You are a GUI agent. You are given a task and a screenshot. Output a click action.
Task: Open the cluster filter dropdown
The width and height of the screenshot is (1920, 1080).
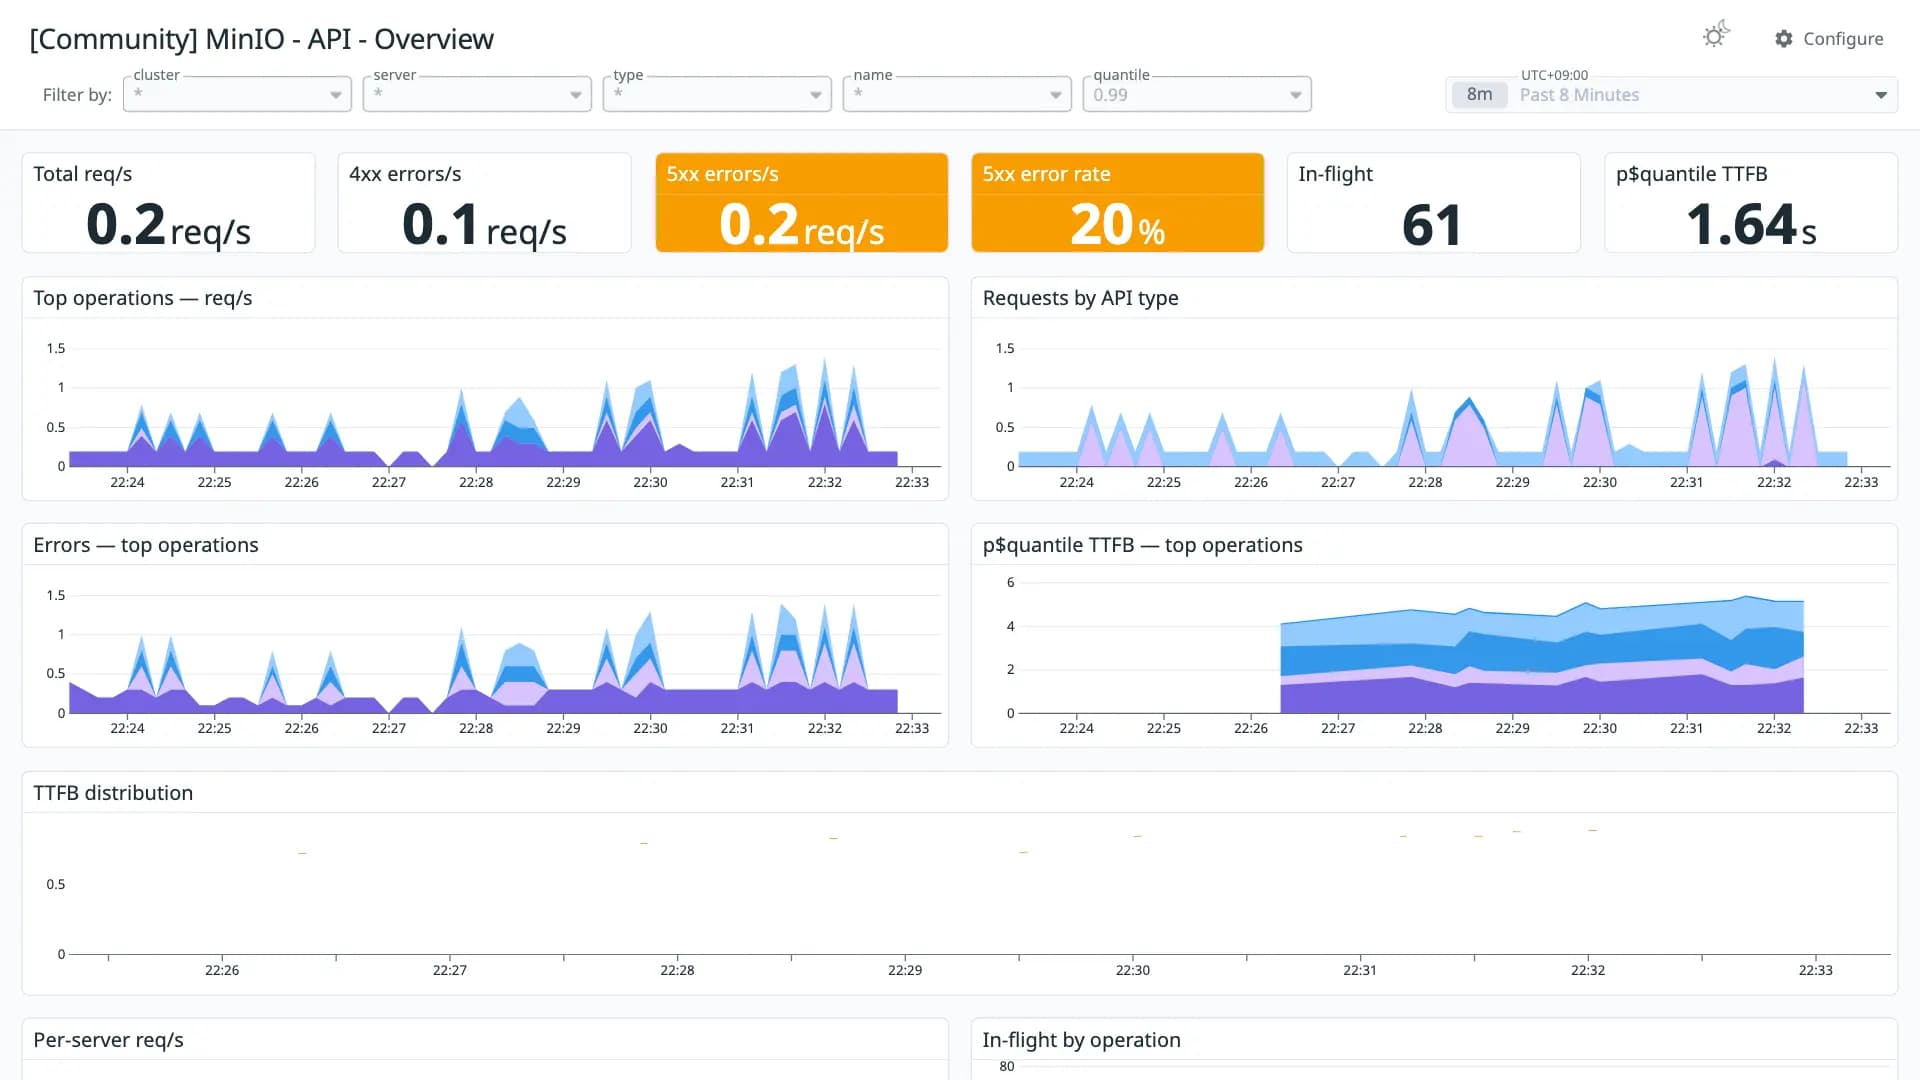click(237, 94)
